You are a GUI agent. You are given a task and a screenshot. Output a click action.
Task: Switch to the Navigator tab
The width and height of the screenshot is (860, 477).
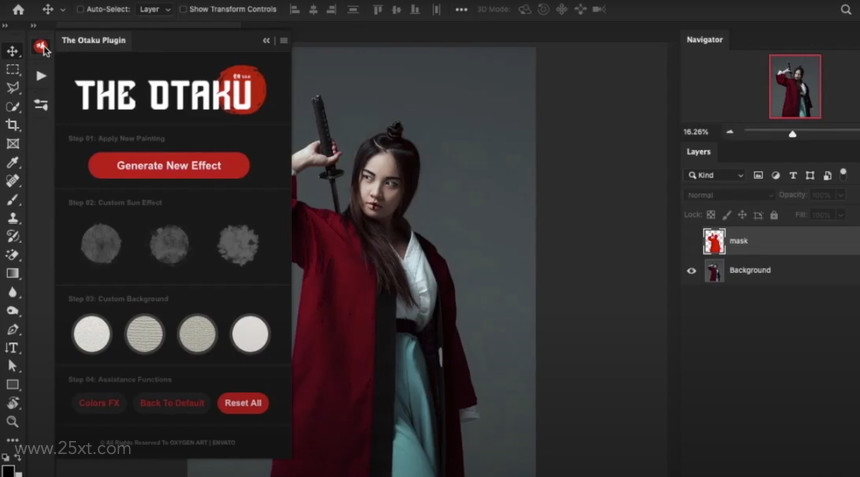coord(705,39)
